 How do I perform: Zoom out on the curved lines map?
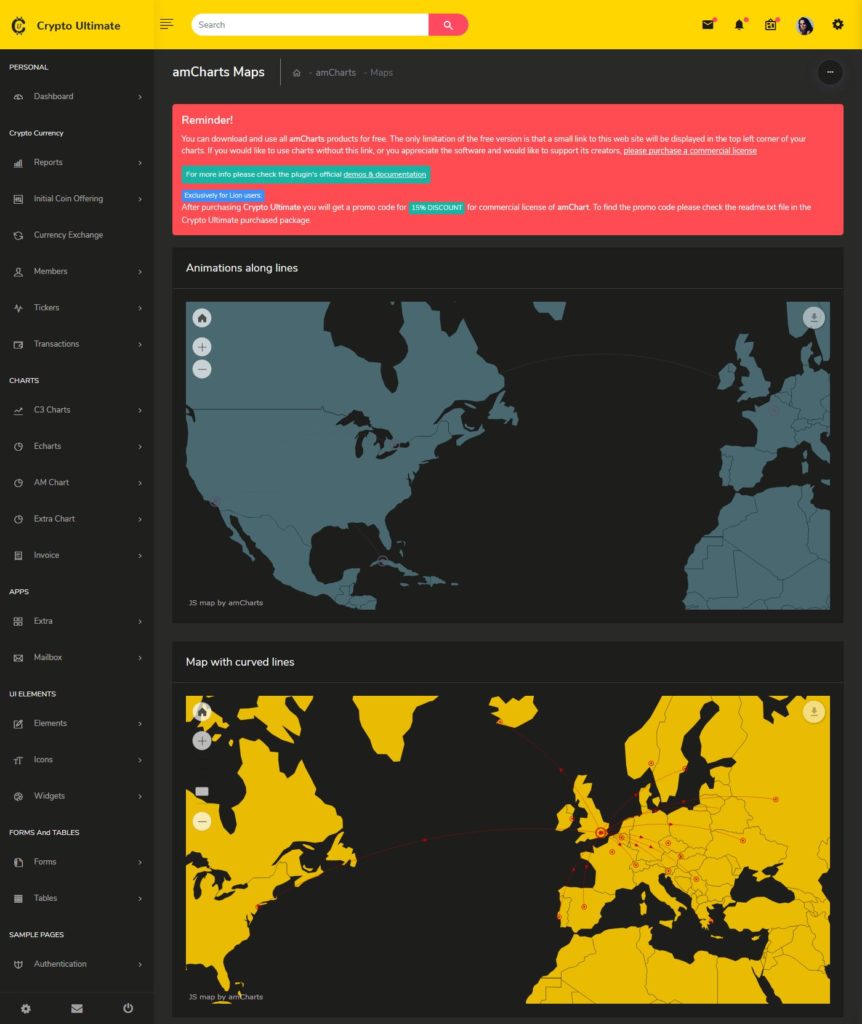point(202,821)
